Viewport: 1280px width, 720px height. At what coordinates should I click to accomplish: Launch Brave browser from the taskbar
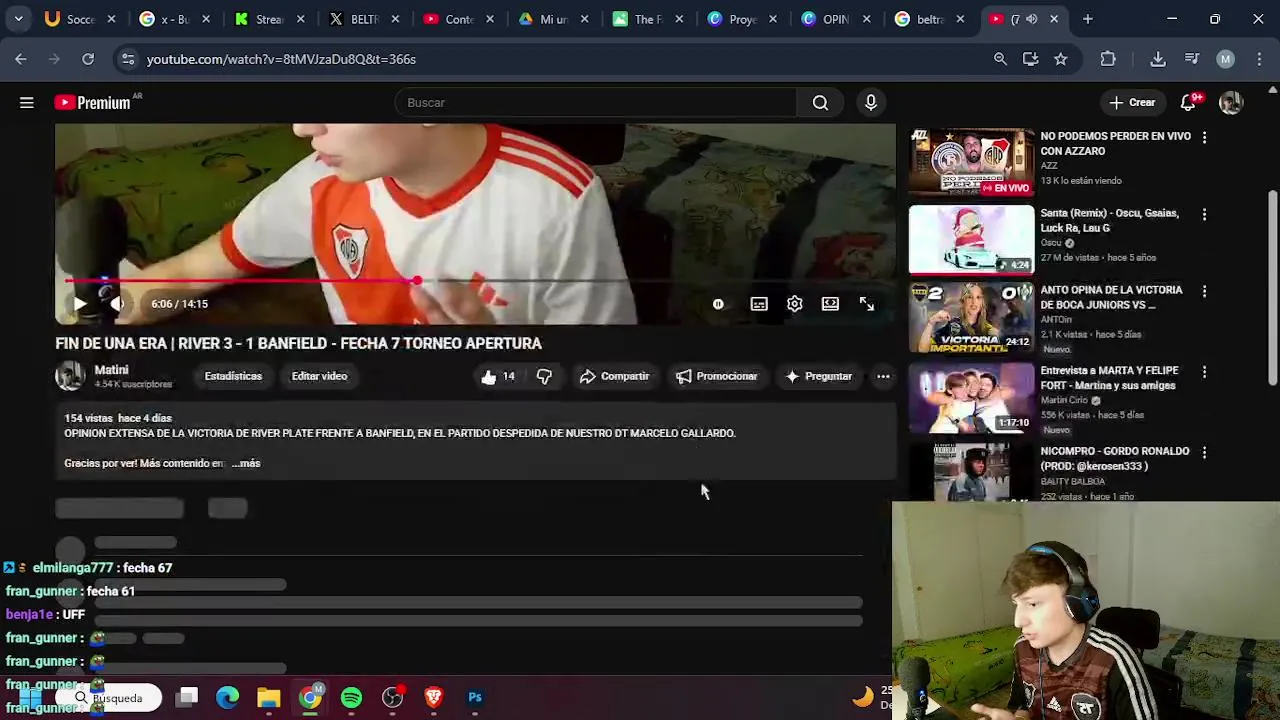(433, 697)
